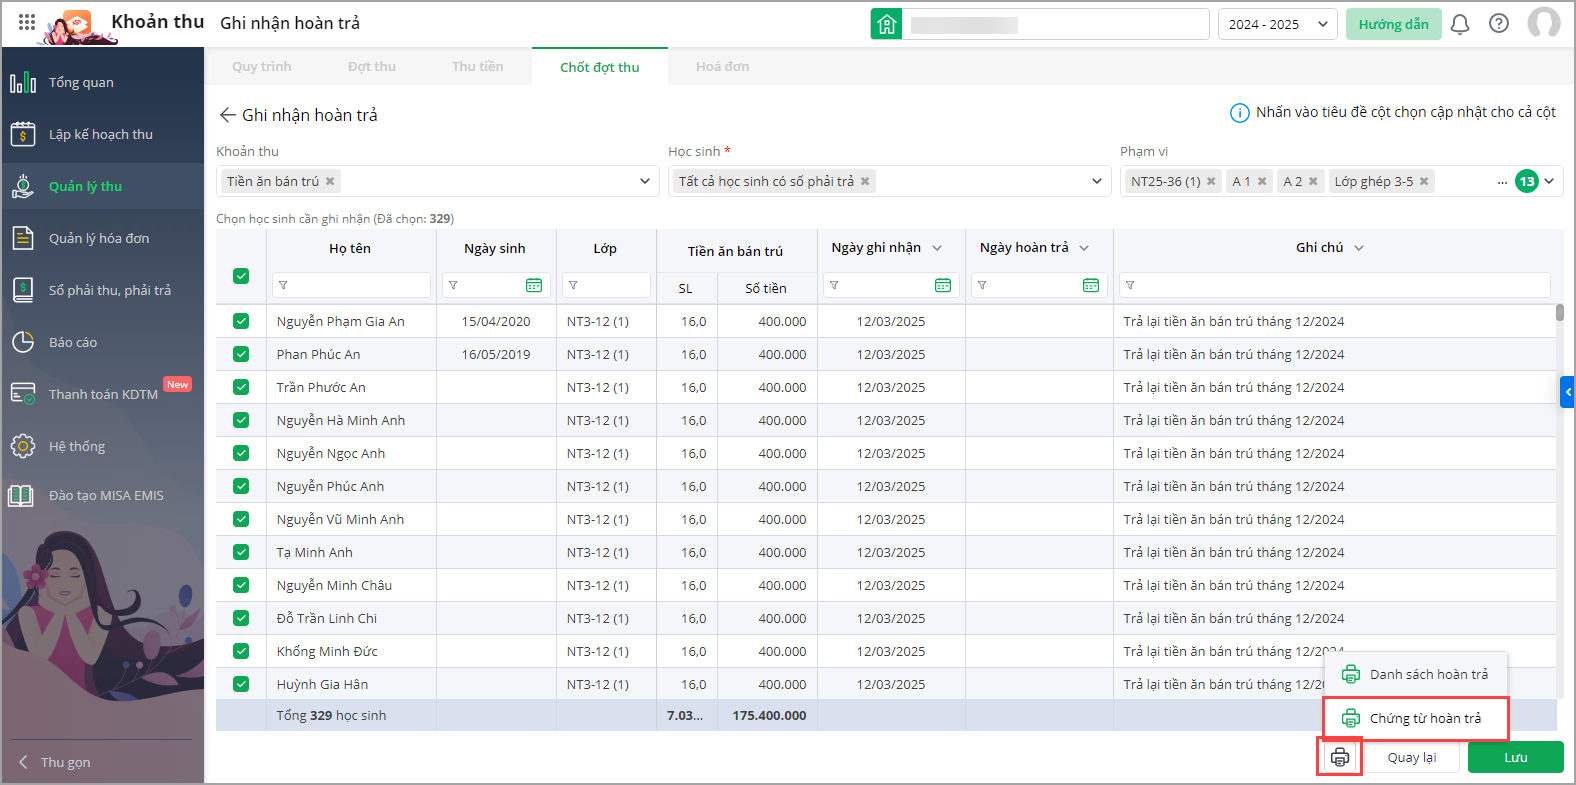Click the calendar icon in Ngày sinh filter

pos(534,286)
